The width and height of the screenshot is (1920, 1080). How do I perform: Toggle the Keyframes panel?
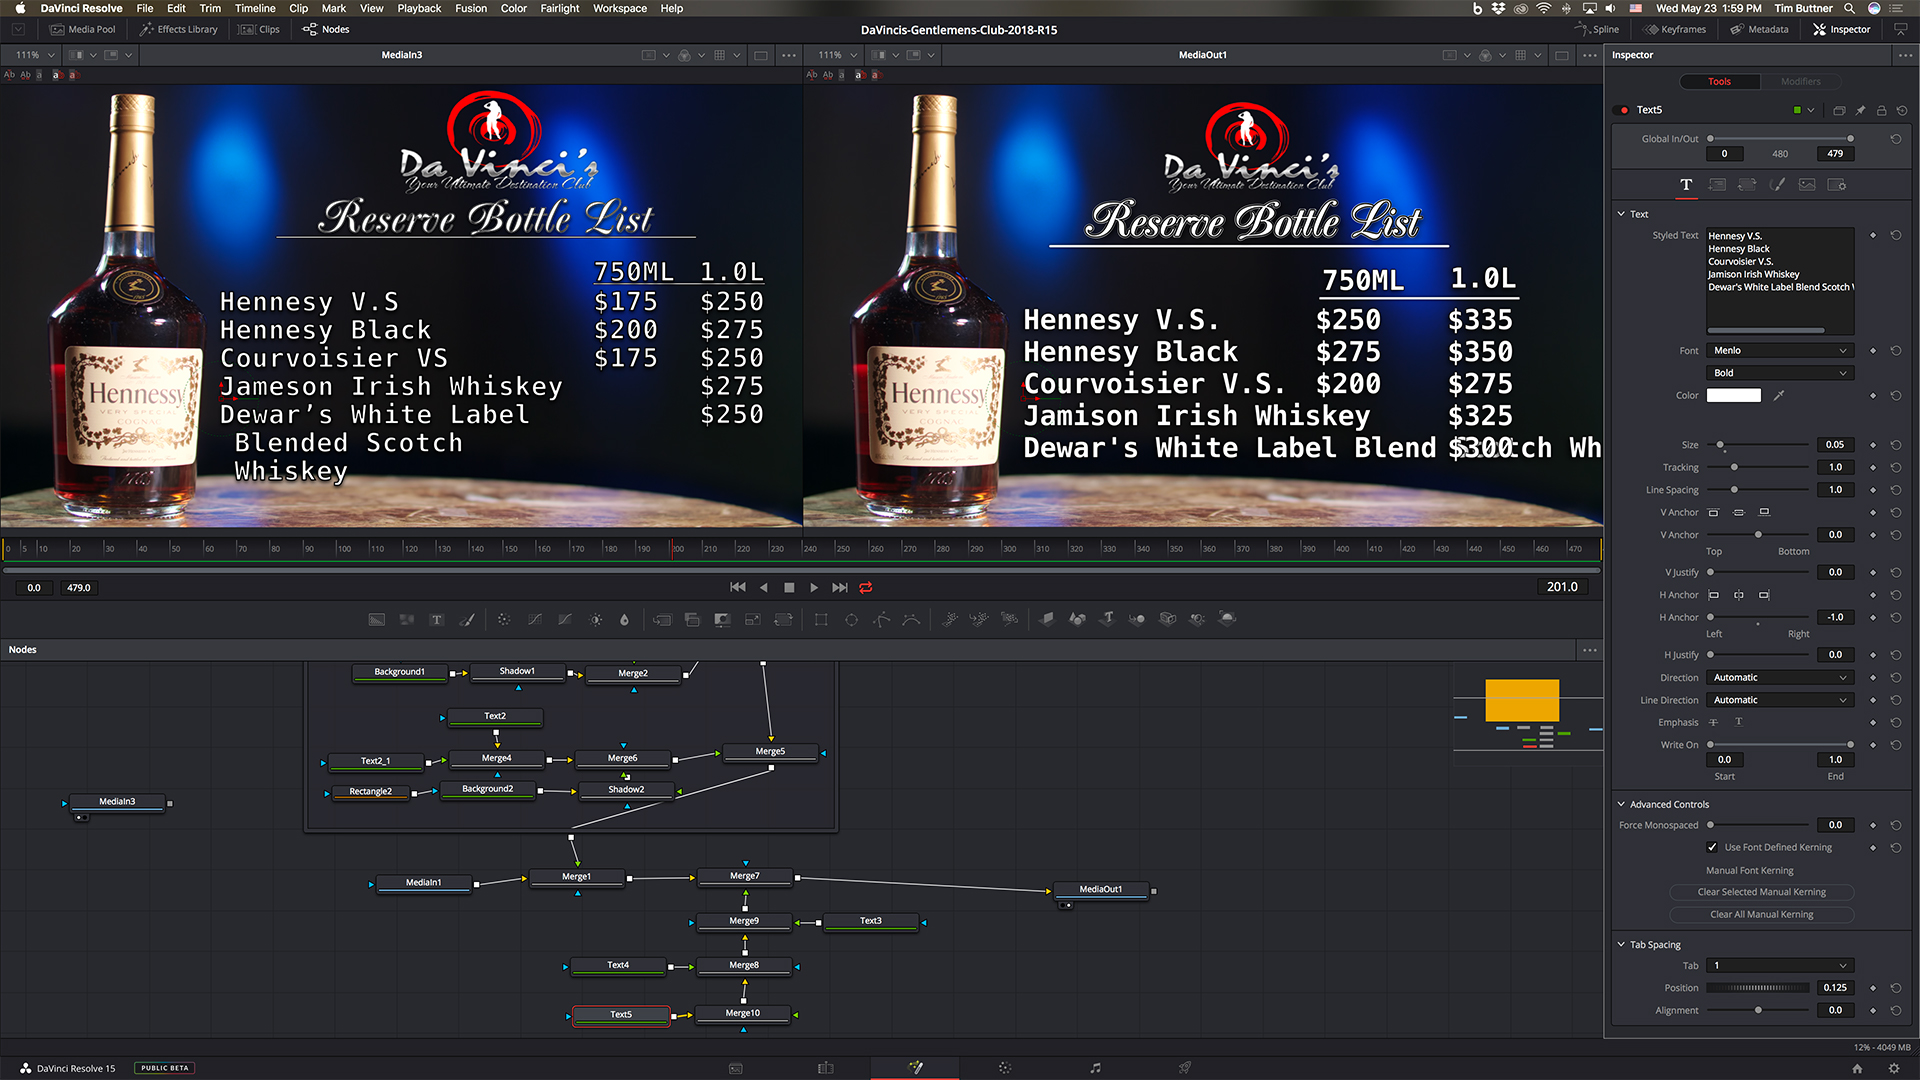pos(1675,29)
